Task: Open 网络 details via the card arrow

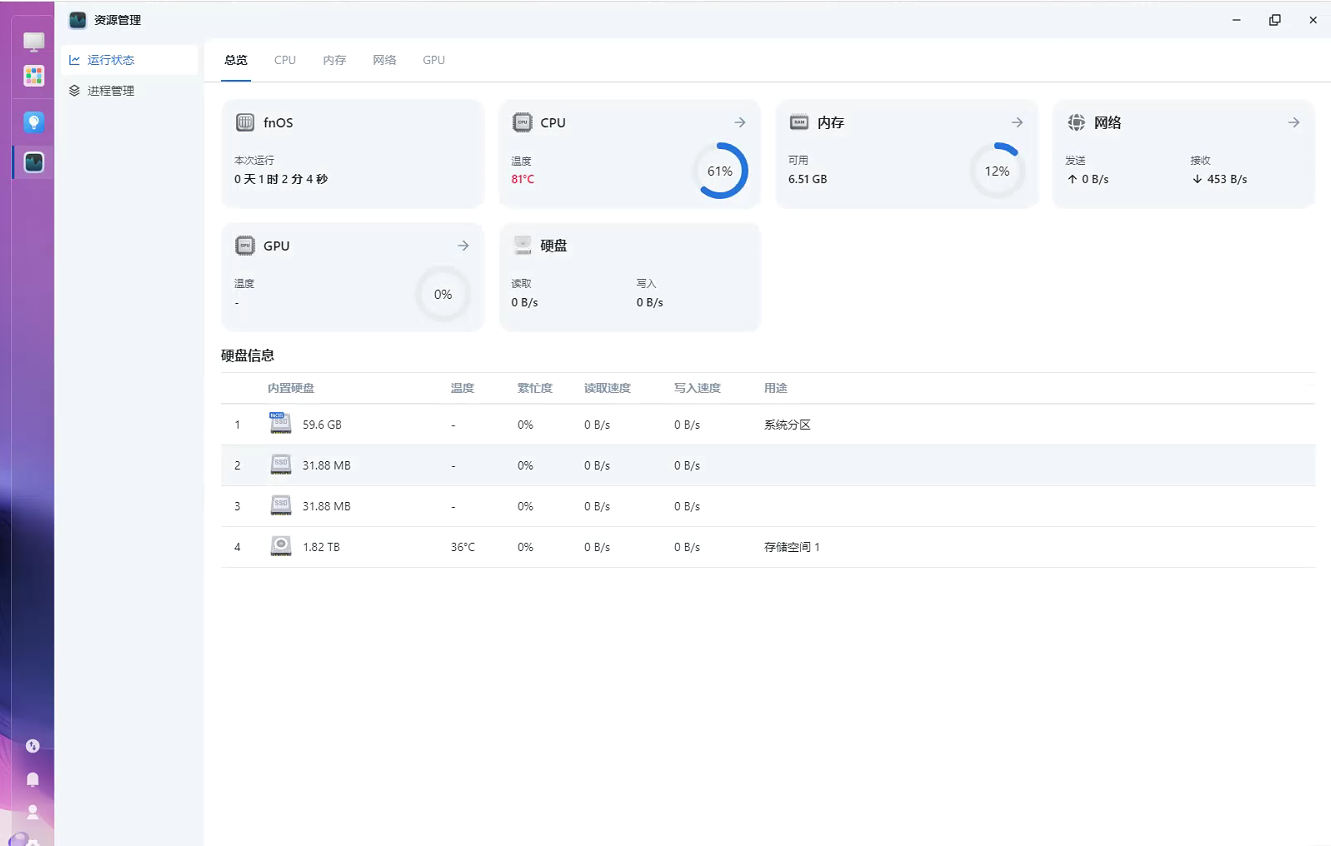Action: (x=1294, y=122)
